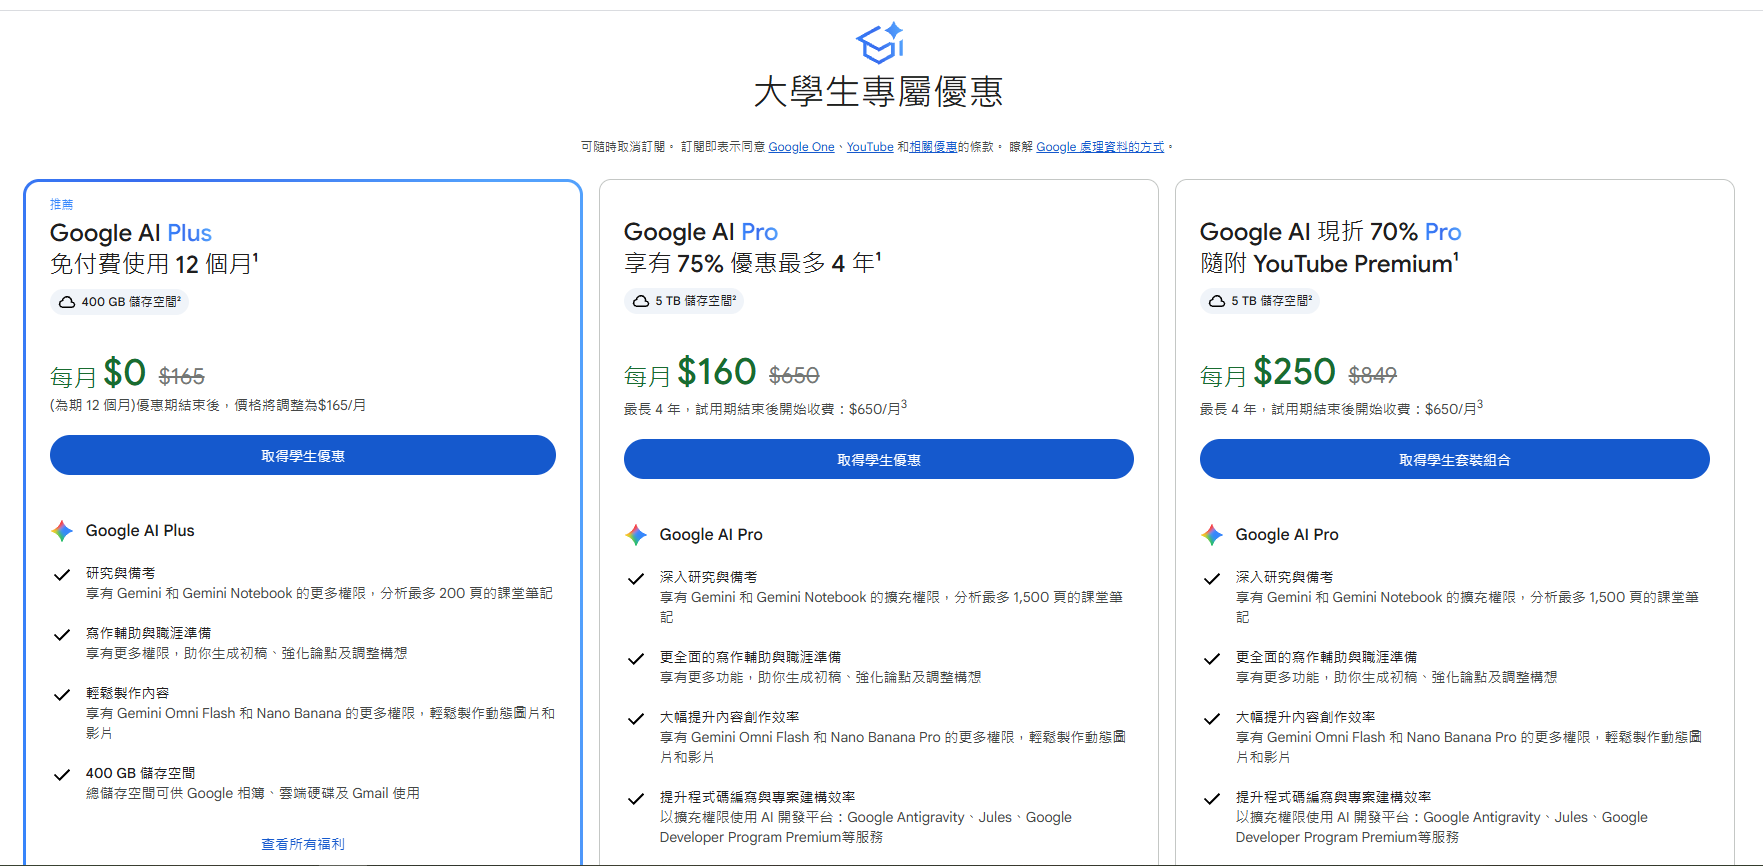Click checkmark beside 深入研究與備考 in the $250 card
This screenshot has width=1763, height=866.
click(x=1212, y=579)
